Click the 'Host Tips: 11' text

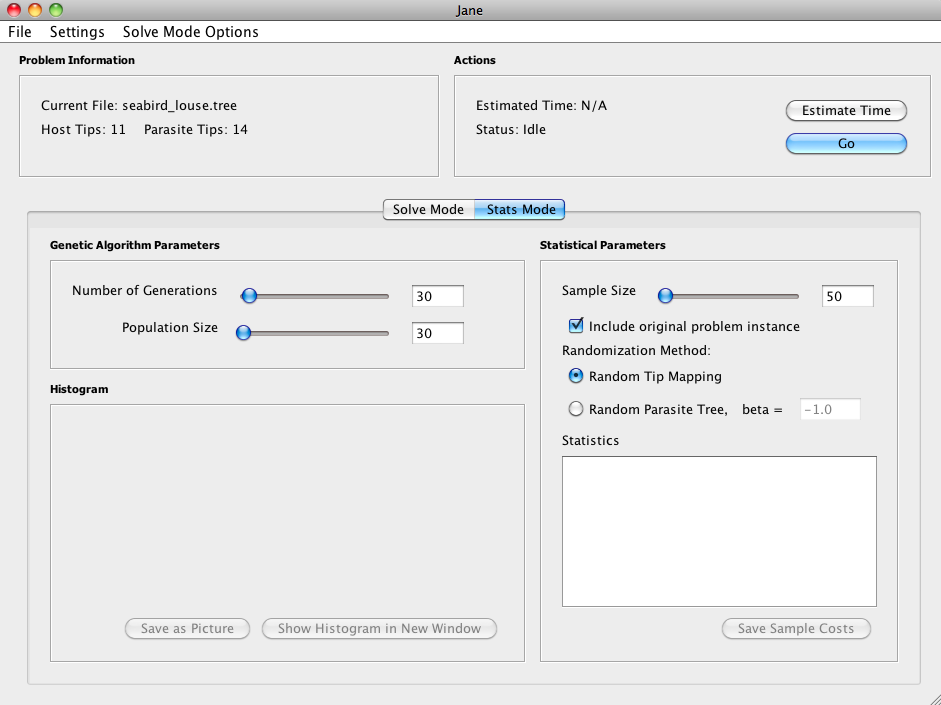click(83, 130)
